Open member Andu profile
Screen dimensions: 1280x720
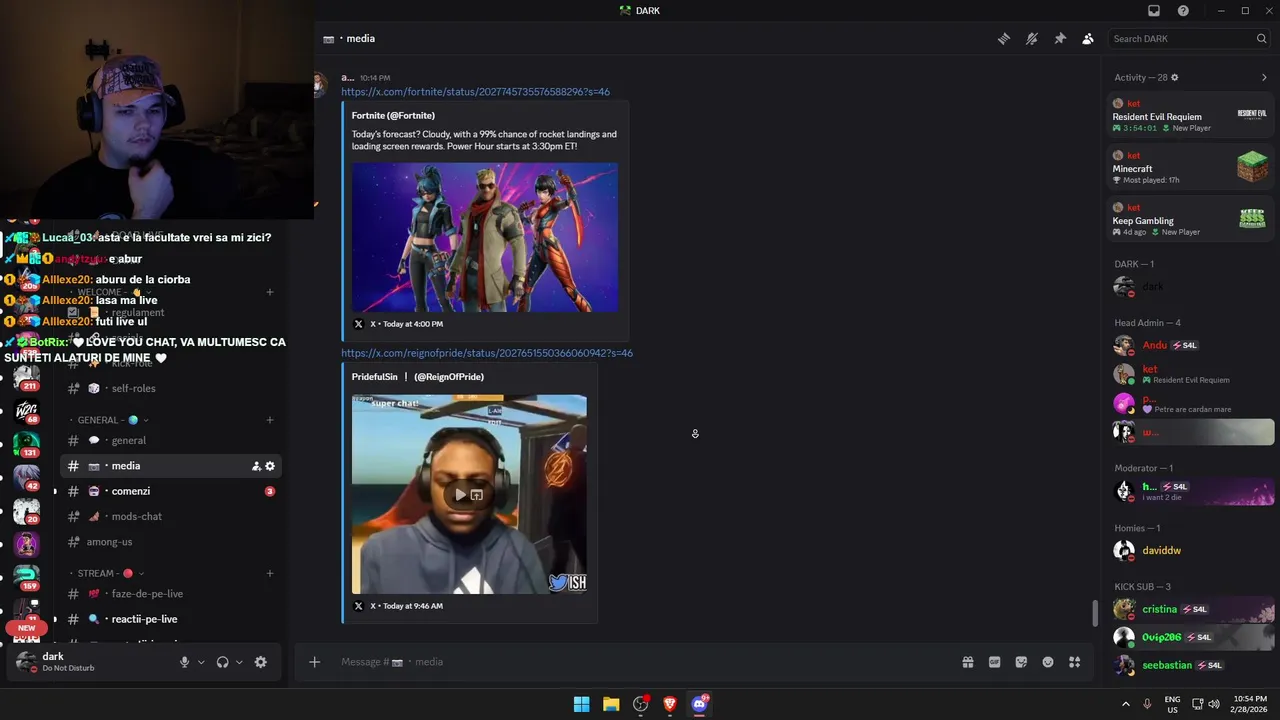click(1190, 345)
